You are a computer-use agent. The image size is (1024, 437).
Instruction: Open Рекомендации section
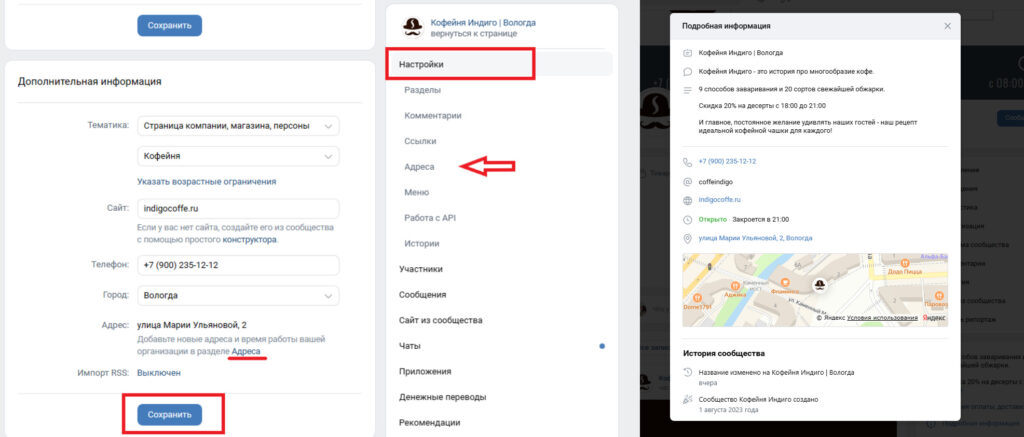click(x=430, y=423)
